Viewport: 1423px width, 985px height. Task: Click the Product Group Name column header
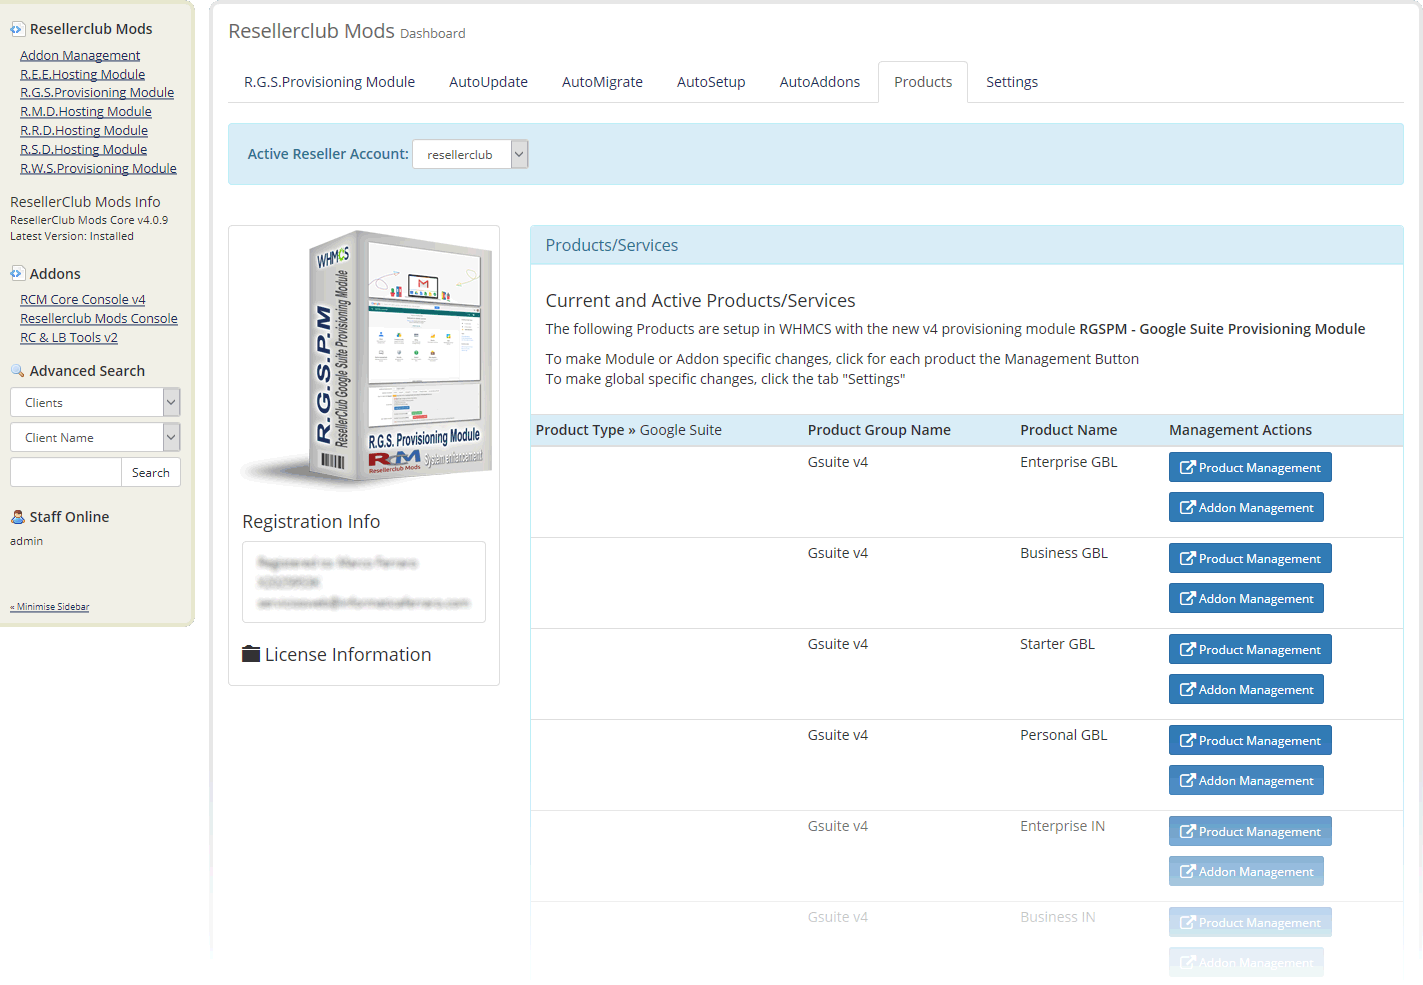[879, 430]
